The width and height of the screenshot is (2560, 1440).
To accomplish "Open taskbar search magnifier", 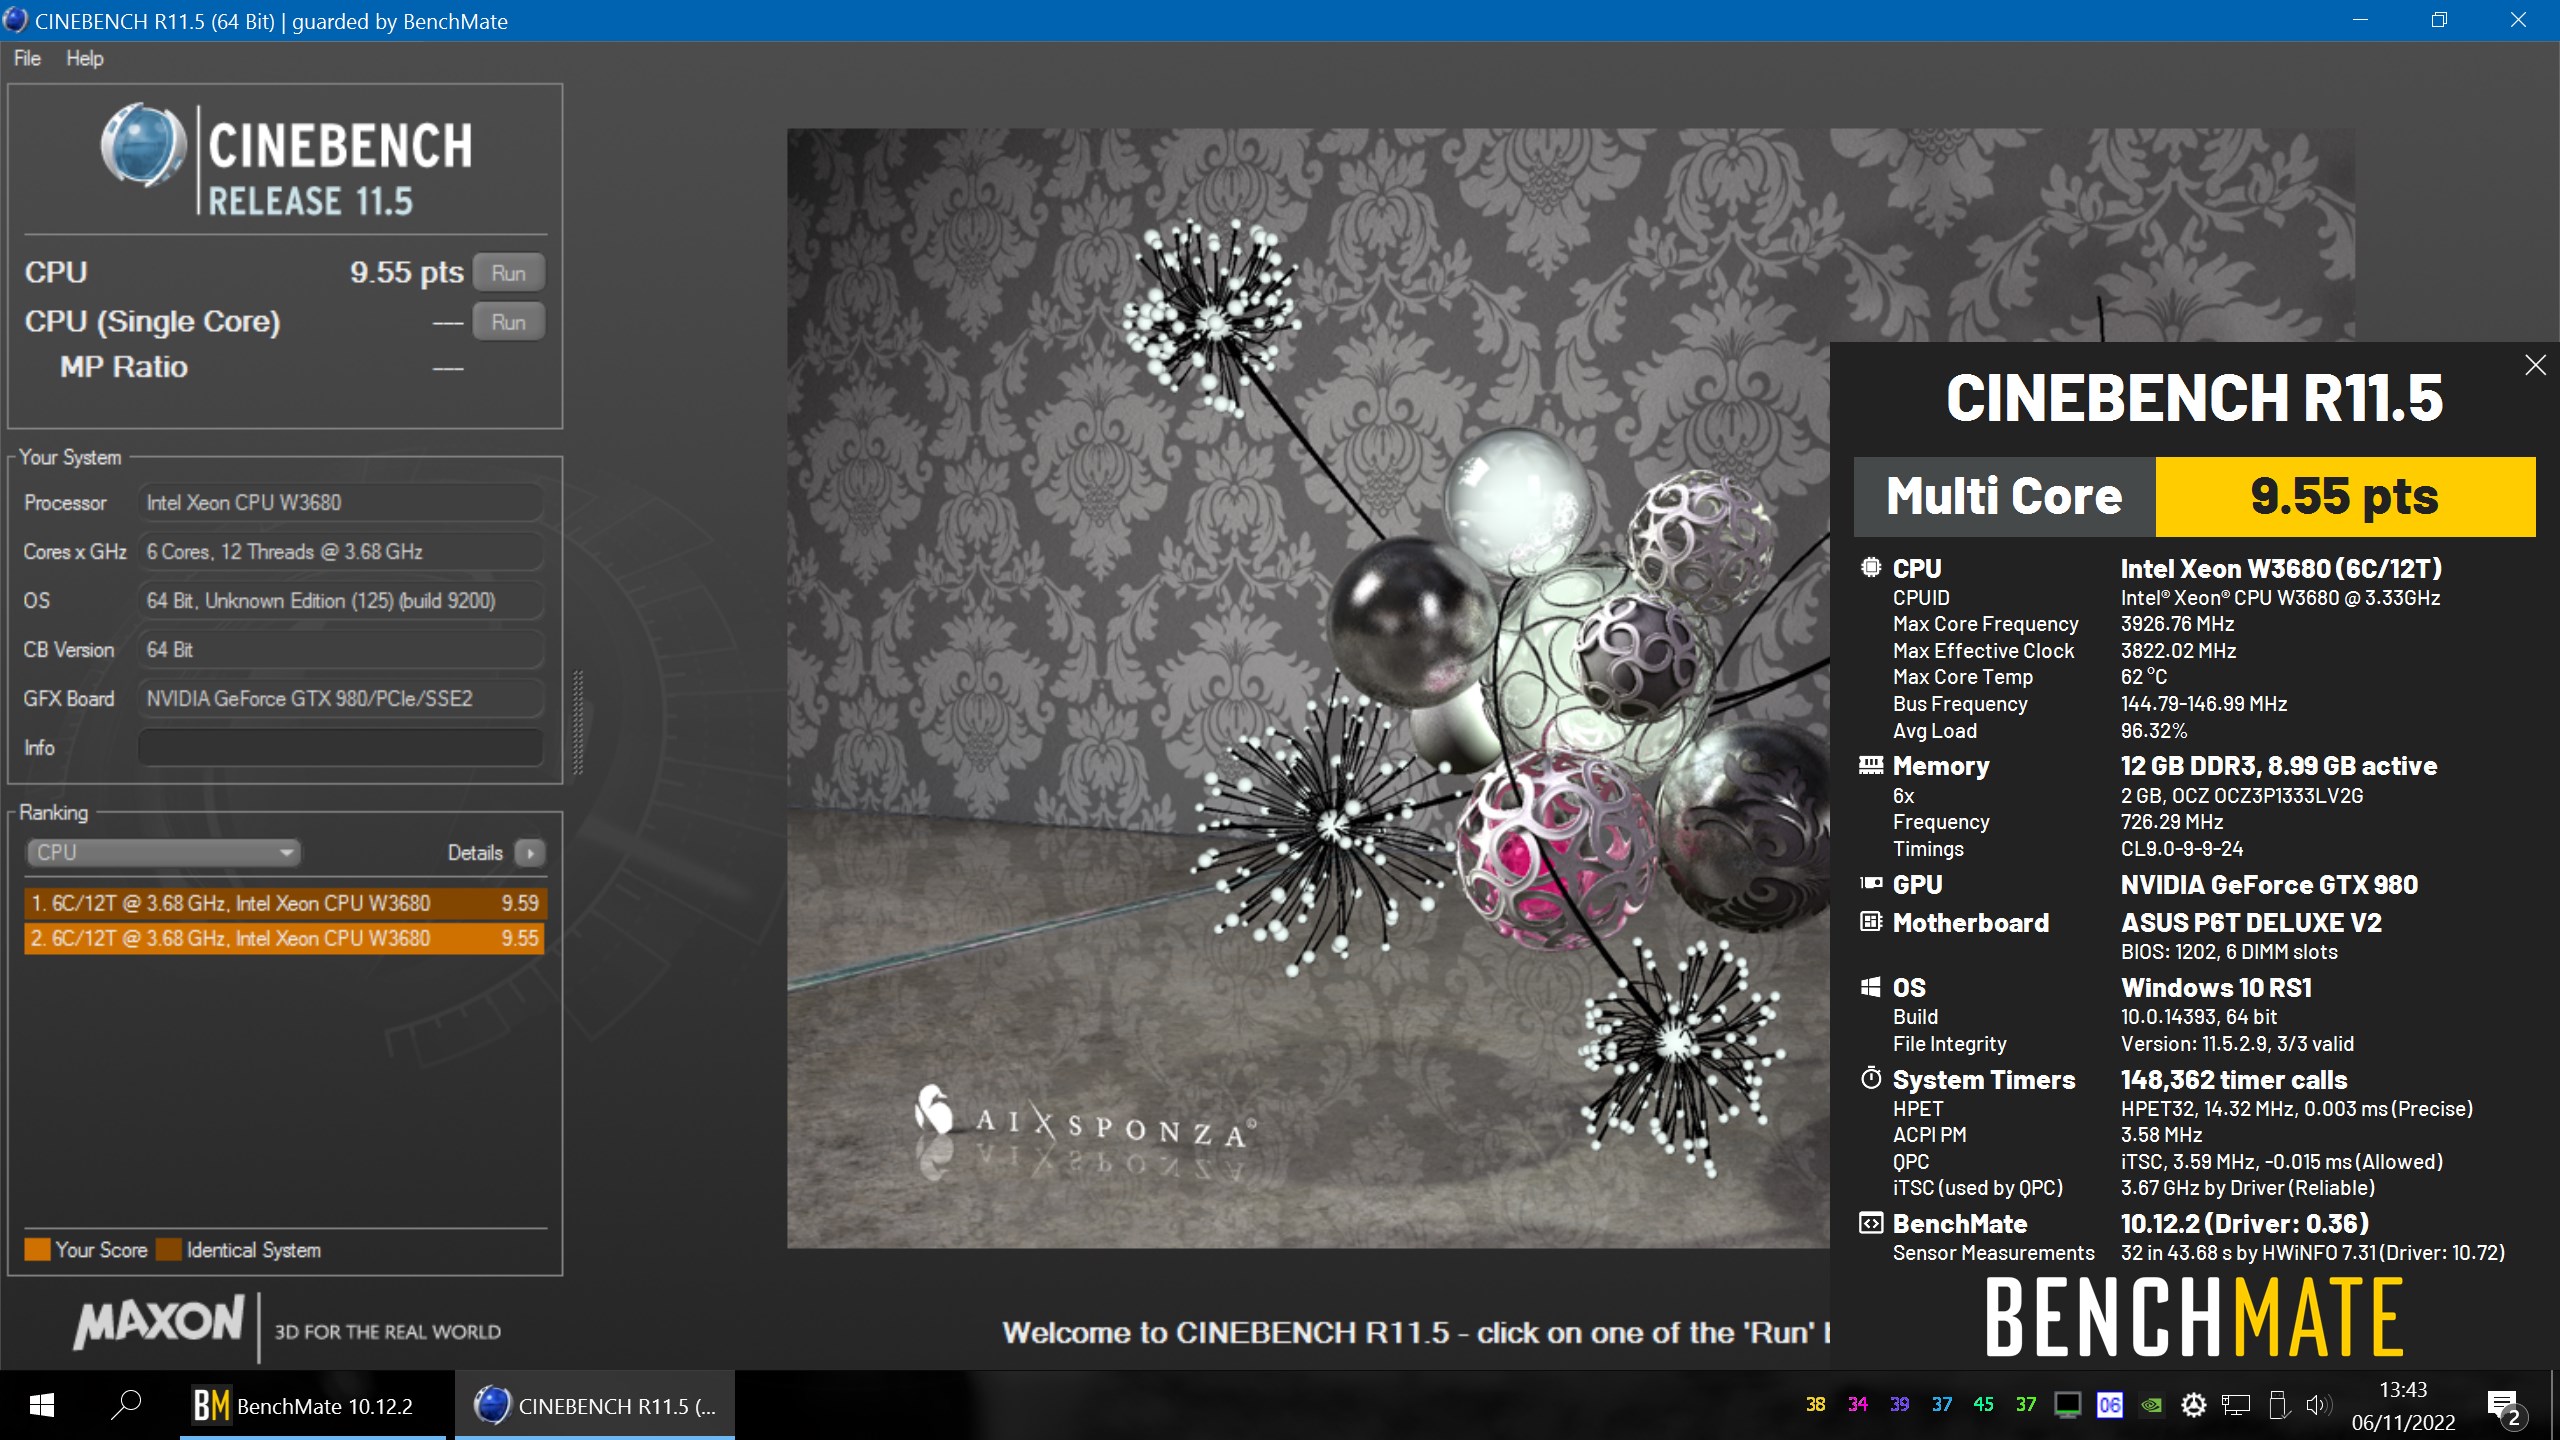I will tap(126, 1405).
